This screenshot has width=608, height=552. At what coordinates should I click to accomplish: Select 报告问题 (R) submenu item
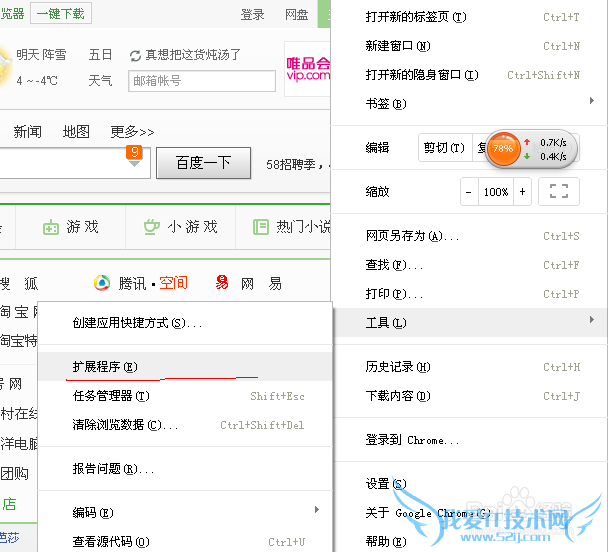click(x=185, y=469)
